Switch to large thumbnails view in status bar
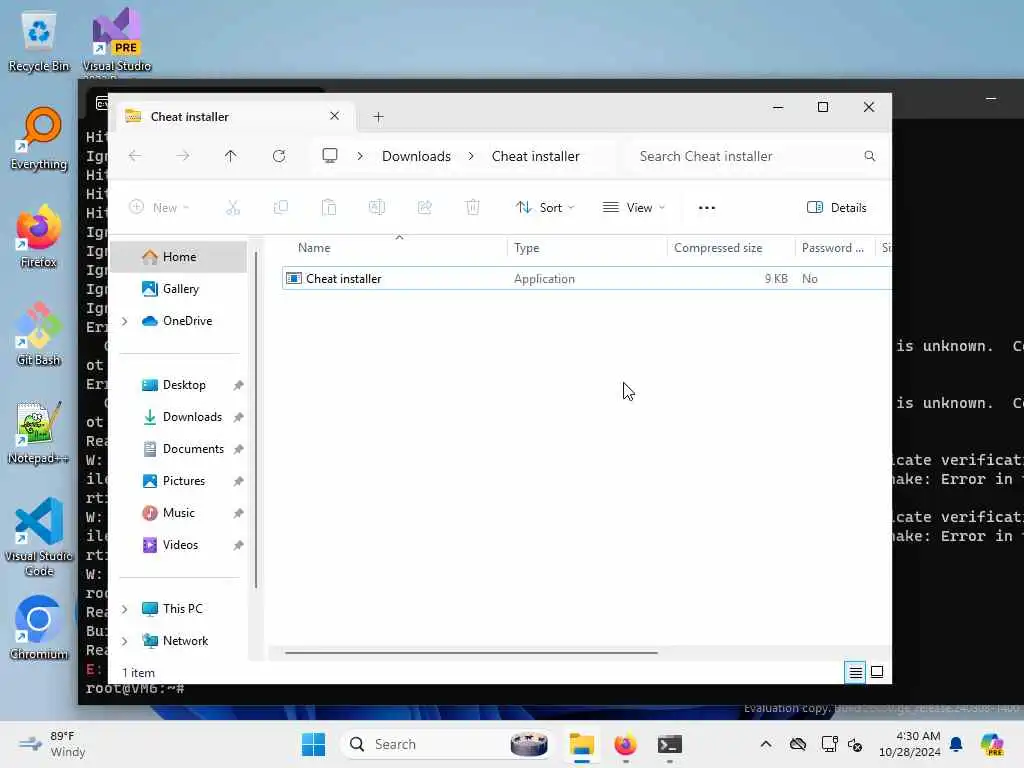 pyautogui.click(x=877, y=672)
